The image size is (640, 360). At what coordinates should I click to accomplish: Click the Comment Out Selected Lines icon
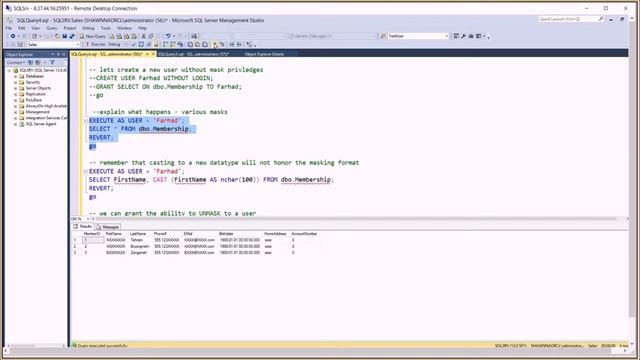[x=215, y=44]
